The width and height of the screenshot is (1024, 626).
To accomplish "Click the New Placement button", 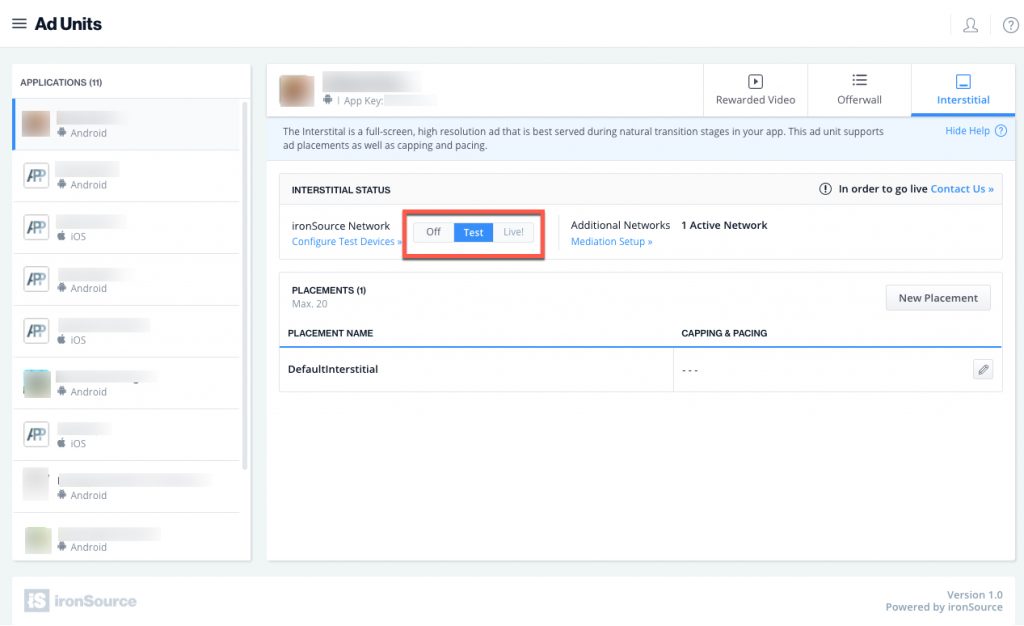I will pyautogui.click(x=938, y=298).
